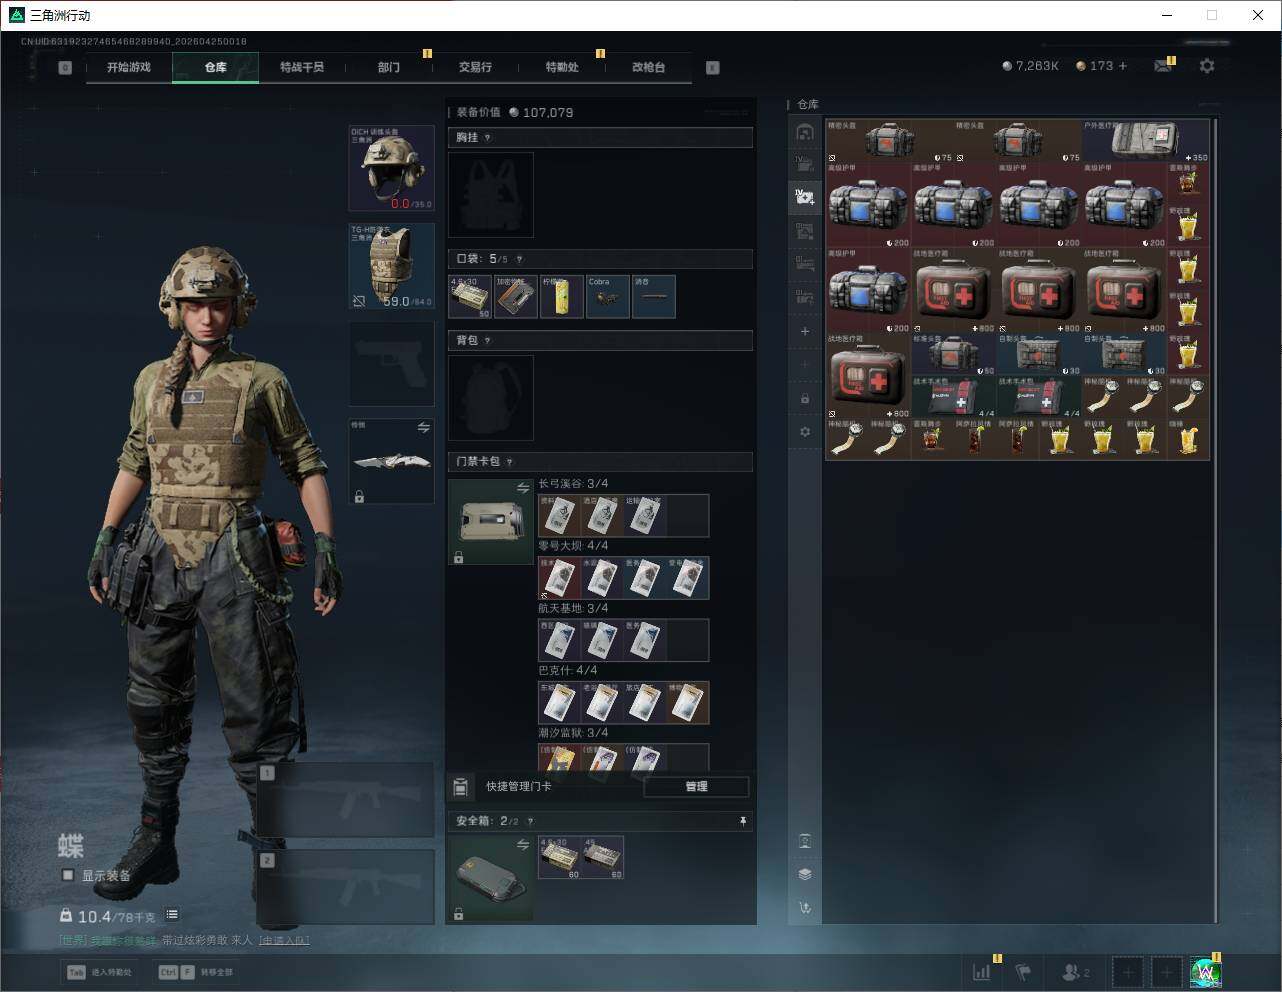Select the helmet equipment slot
1282x992 pixels.
(x=391, y=168)
